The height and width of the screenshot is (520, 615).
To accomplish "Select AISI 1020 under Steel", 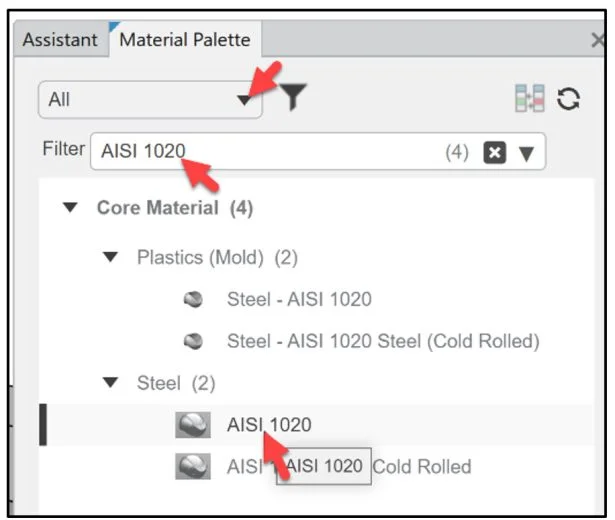I will click(x=268, y=425).
